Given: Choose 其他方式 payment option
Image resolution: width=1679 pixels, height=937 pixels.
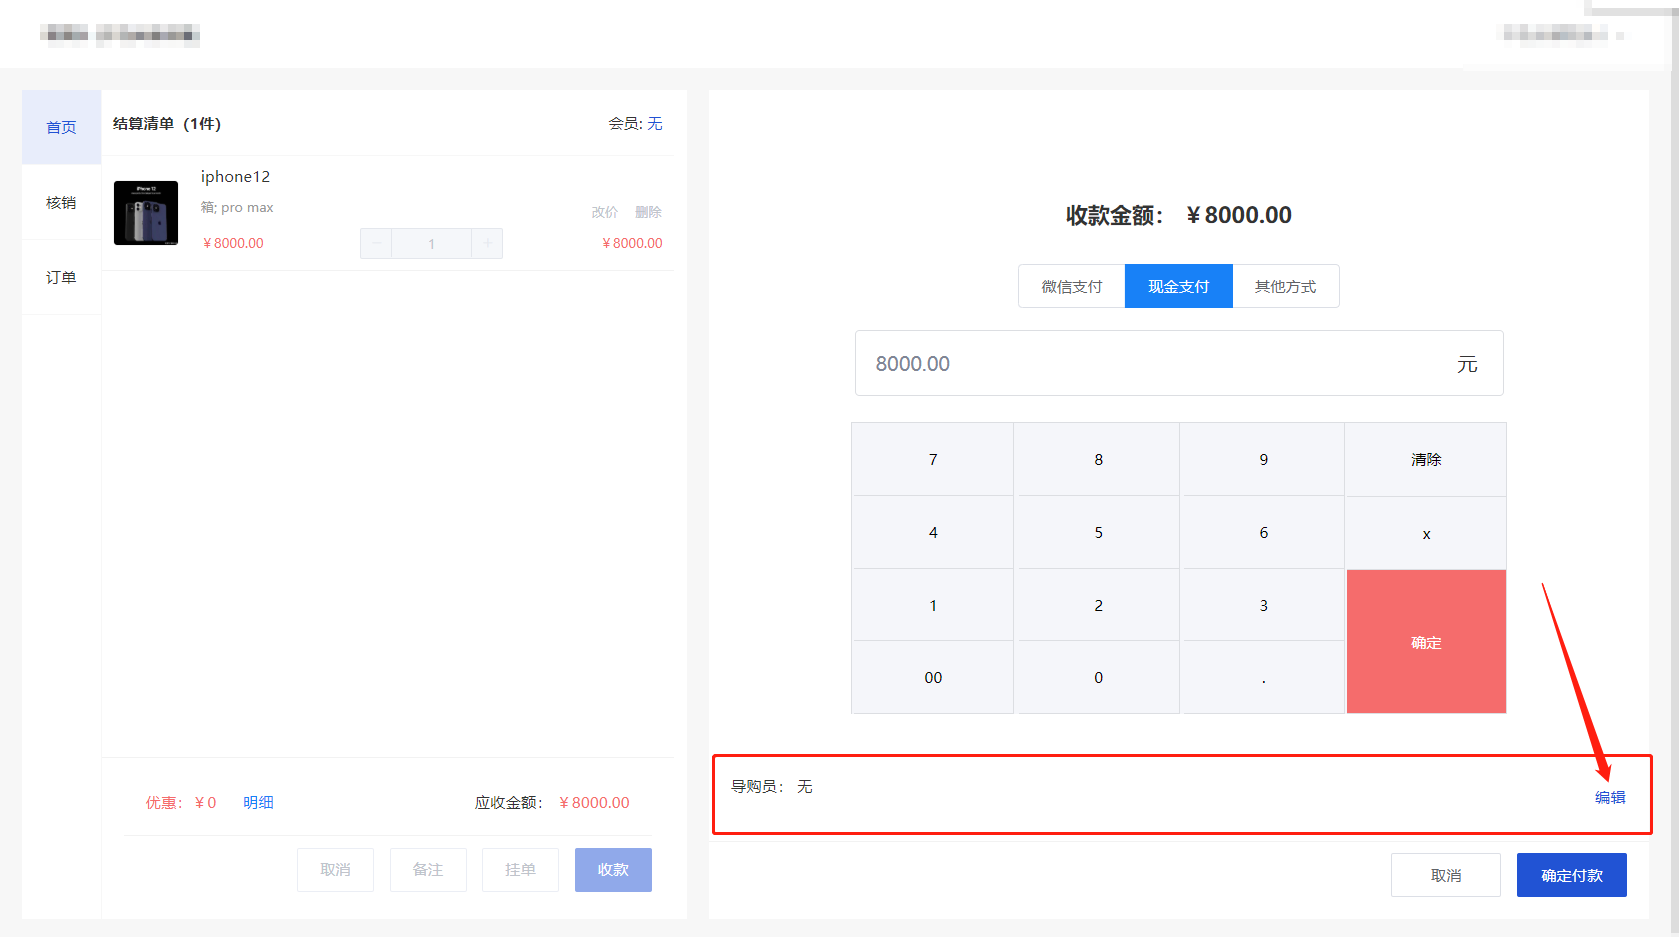Looking at the screenshot, I should (1285, 287).
